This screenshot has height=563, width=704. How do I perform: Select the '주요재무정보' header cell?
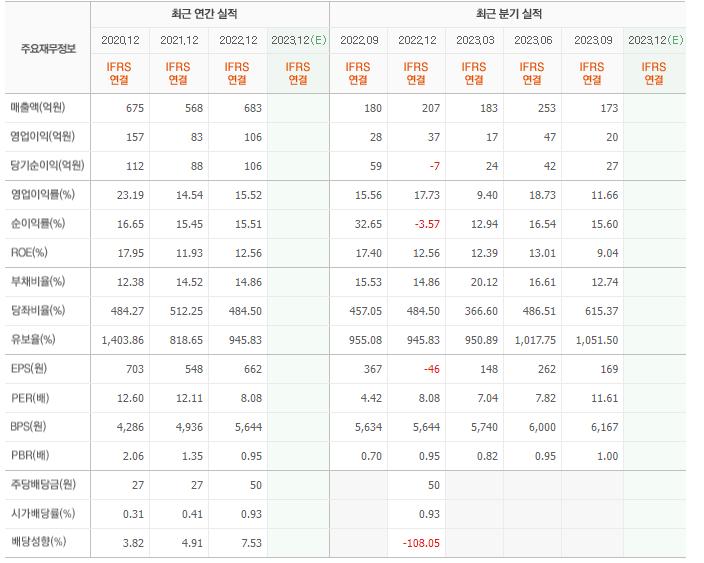coord(48,48)
